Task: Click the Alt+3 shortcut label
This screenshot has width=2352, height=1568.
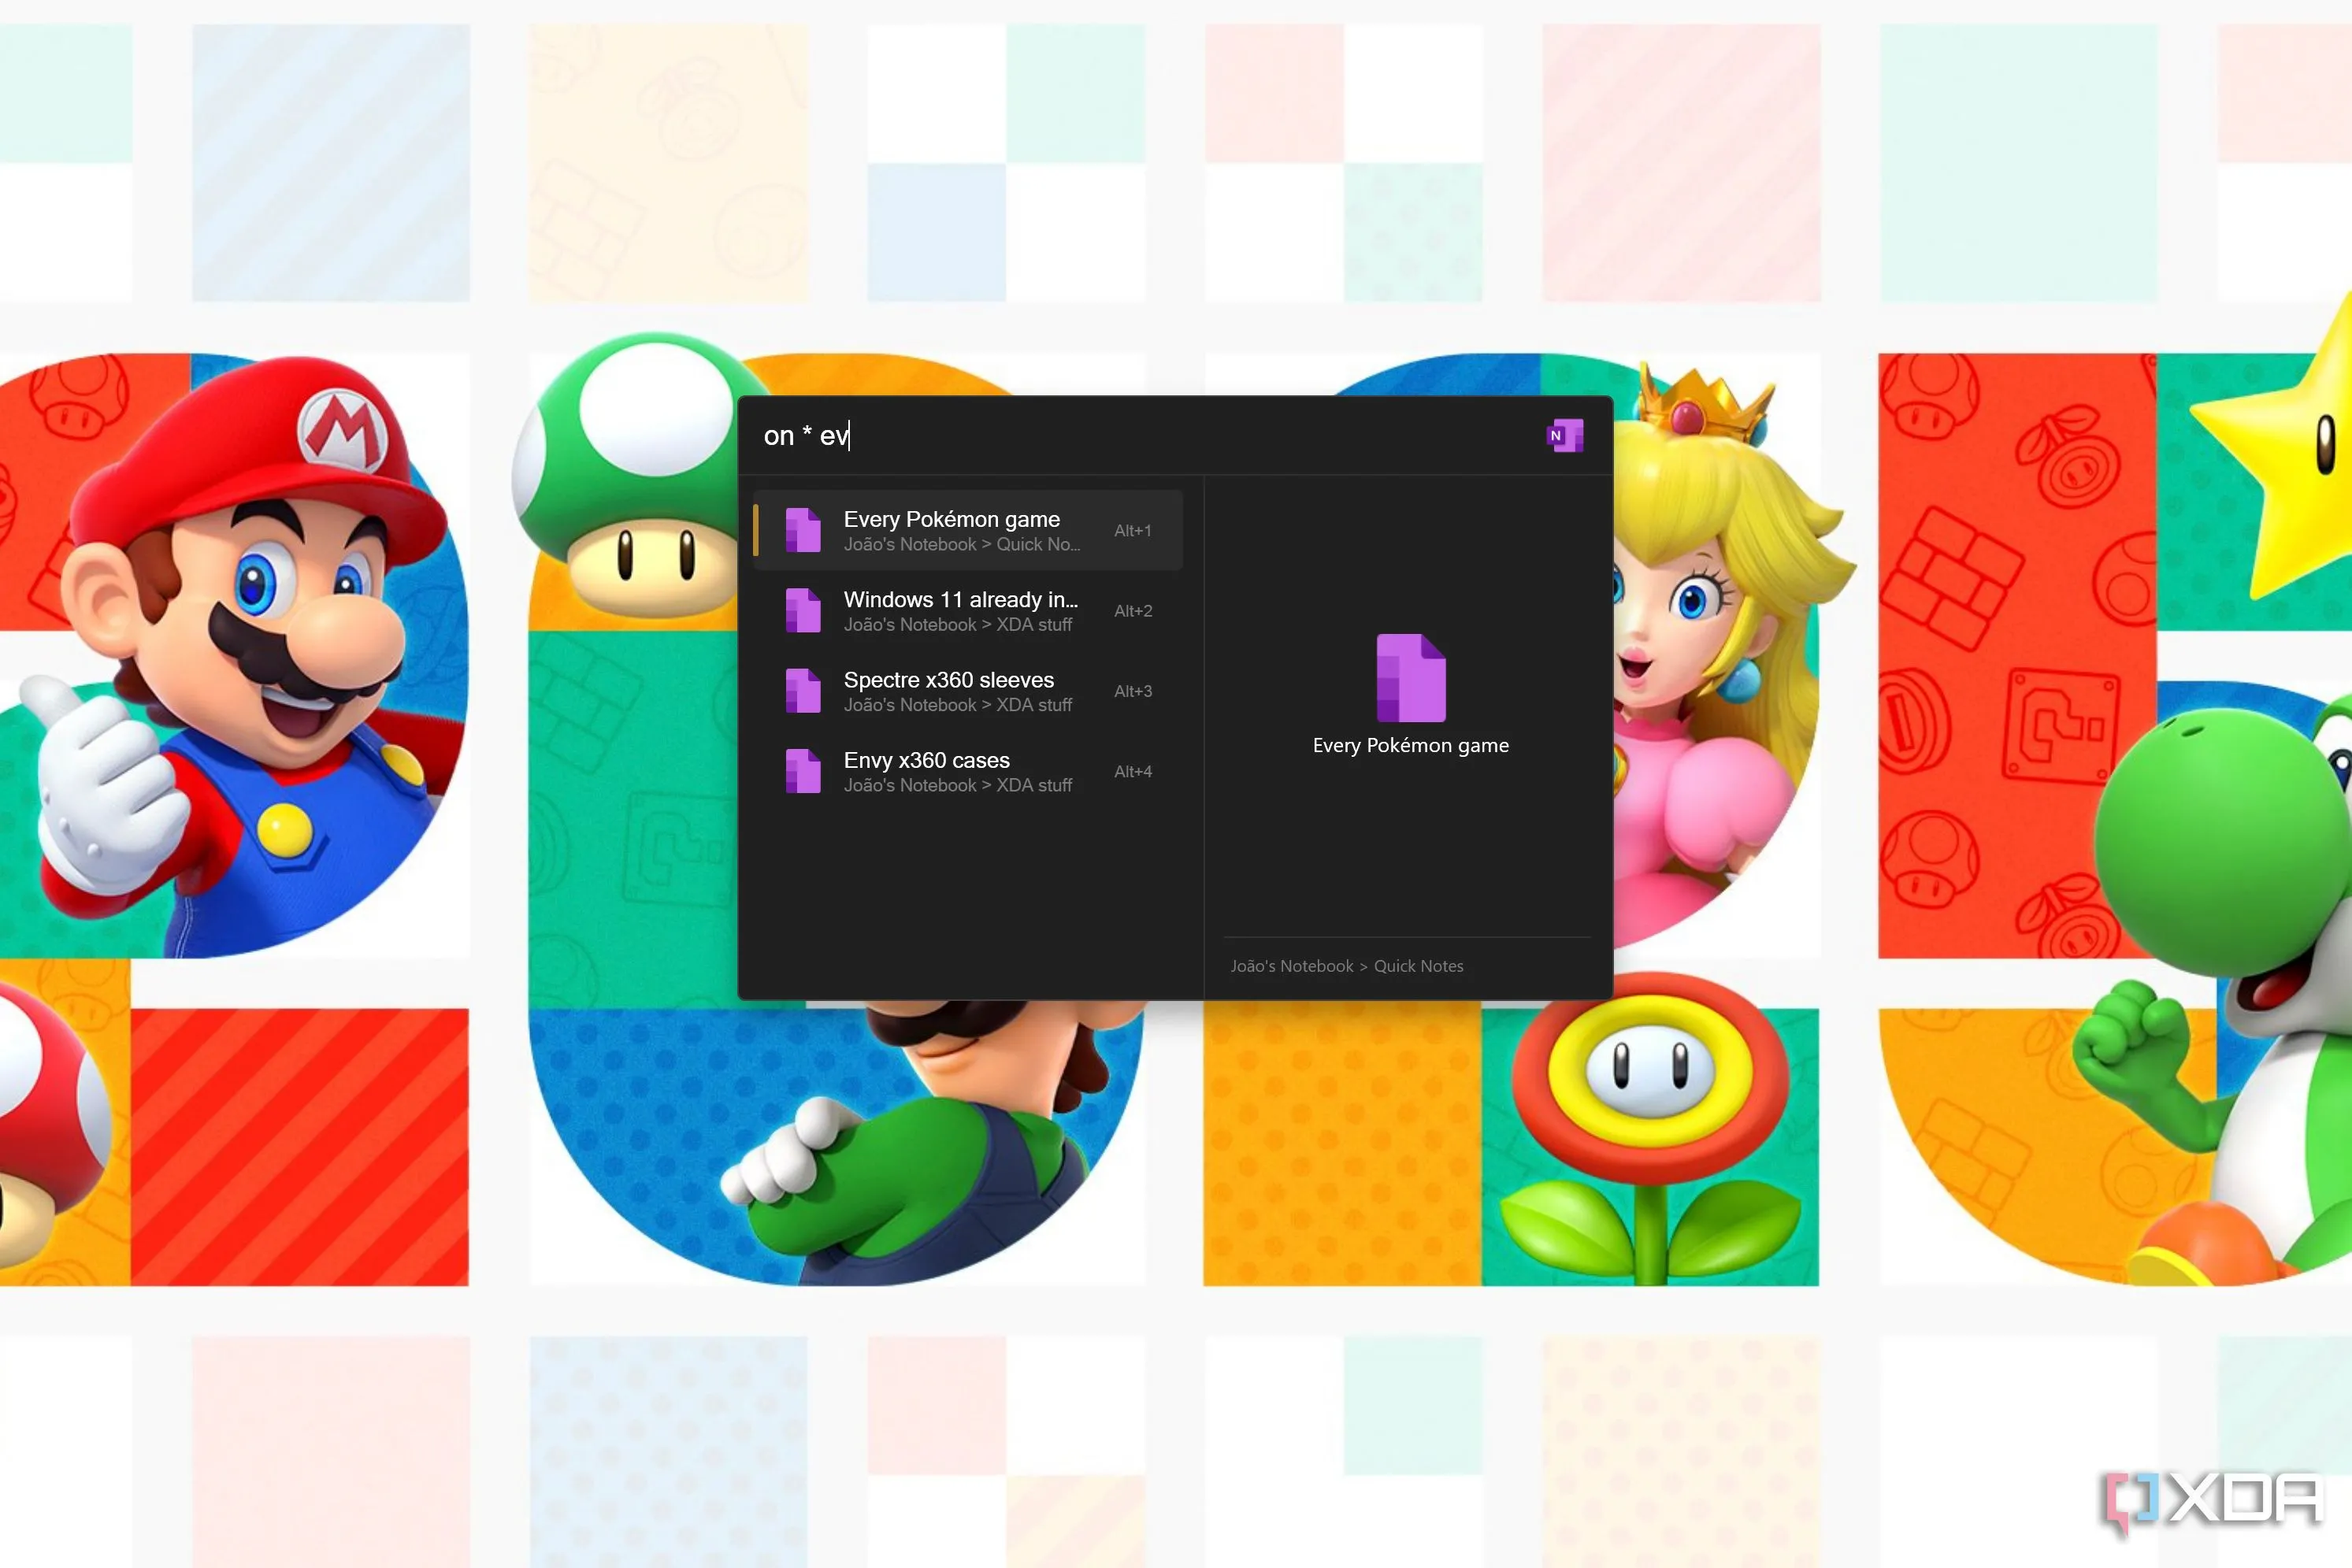Action: (1133, 691)
